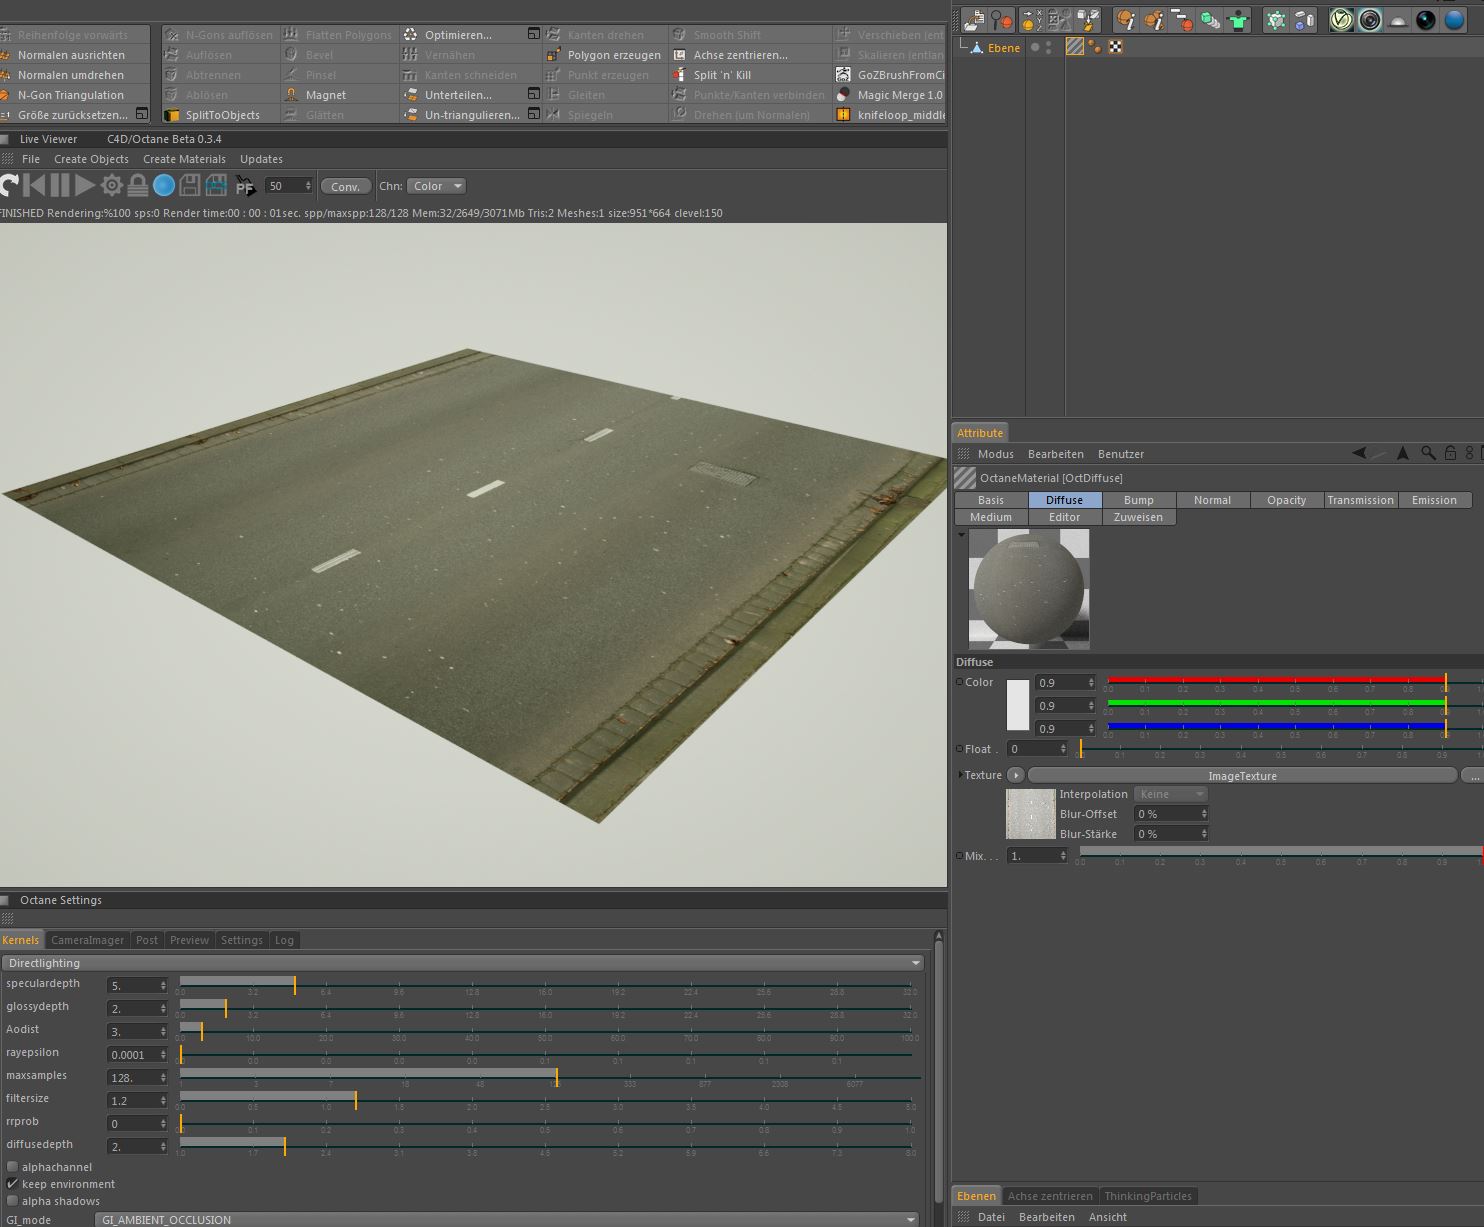Screen dimensions: 1484x1227
Task: Click the PF pick focus icon
Action: (x=245, y=186)
